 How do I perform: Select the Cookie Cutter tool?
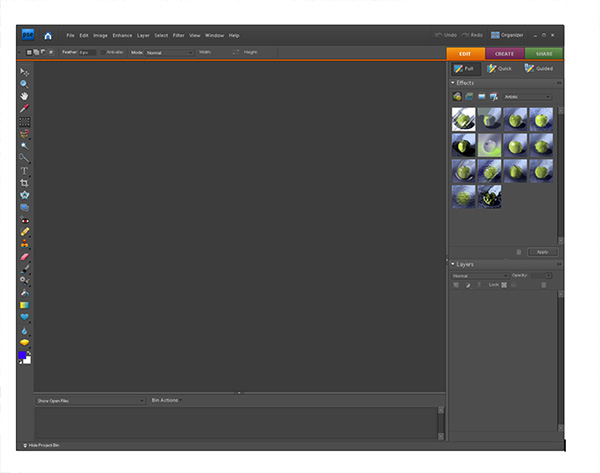pos(24,195)
